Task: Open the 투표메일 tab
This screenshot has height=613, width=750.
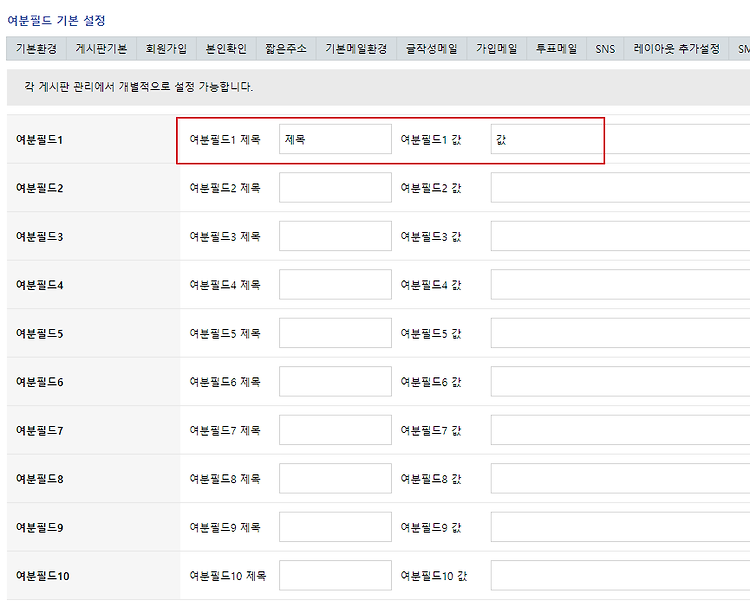Action: pos(557,49)
